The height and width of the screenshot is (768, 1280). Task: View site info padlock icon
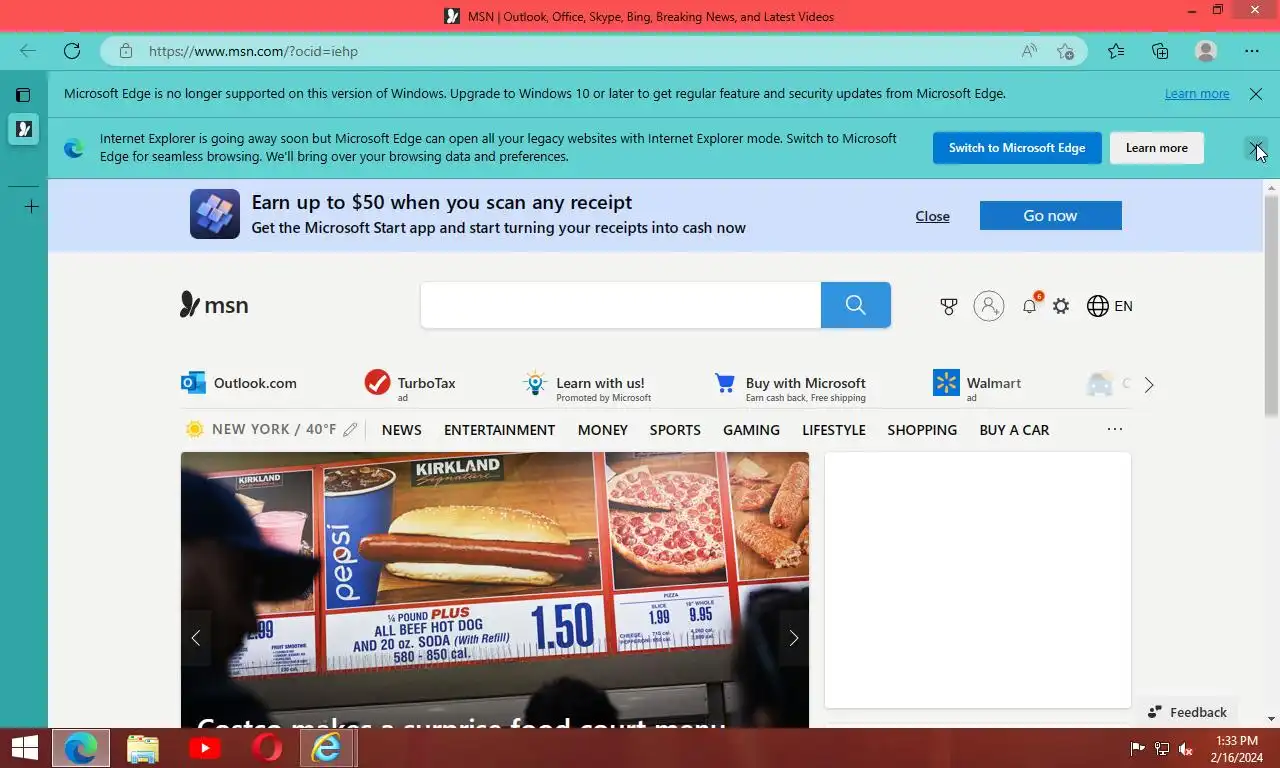pyautogui.click(x=125, y=51)
